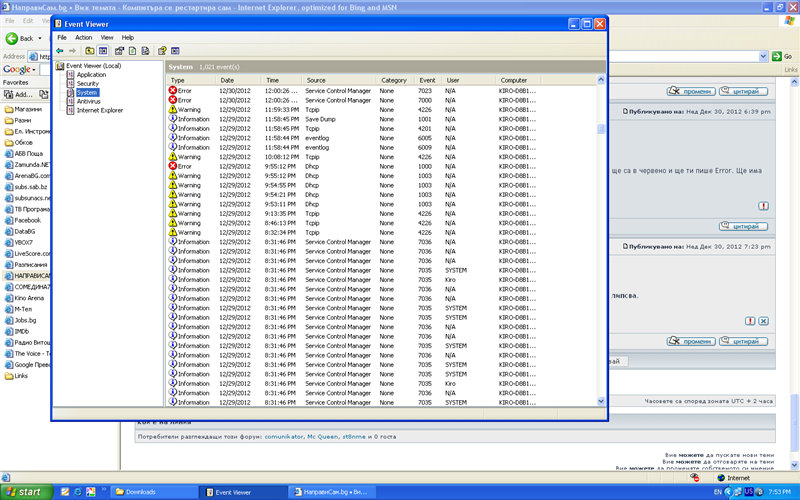
Task: Click the Help question mark toolbar icon
Action: click(x=162, y=51)
